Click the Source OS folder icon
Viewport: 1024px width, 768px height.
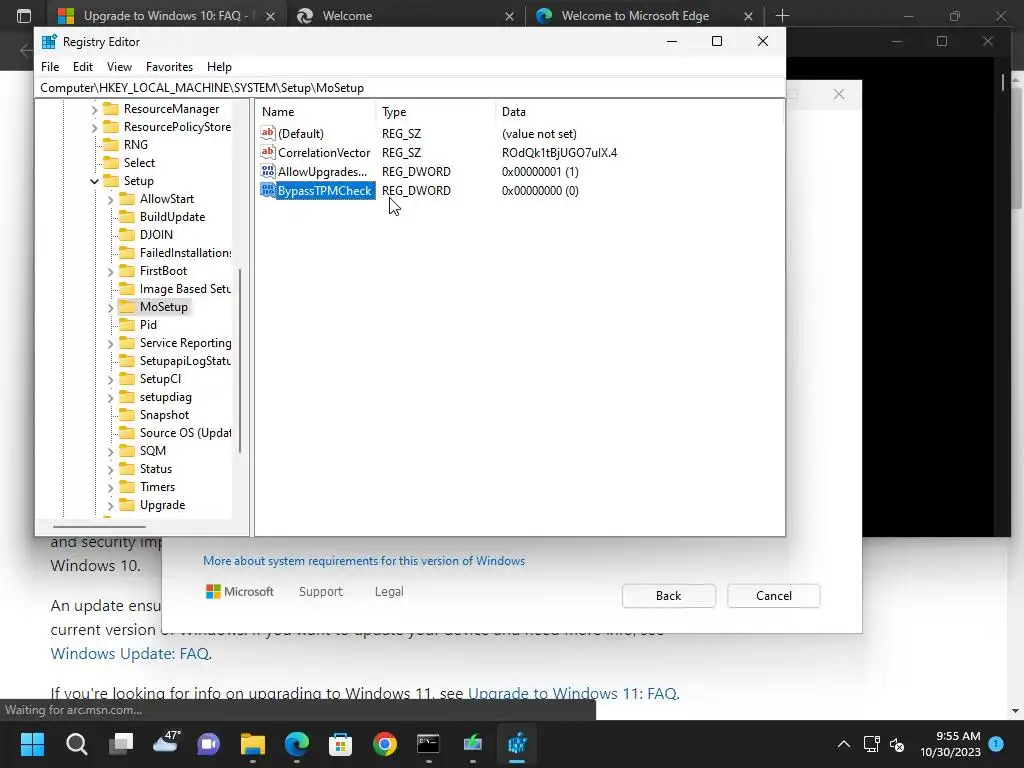[x=127, y=433]
